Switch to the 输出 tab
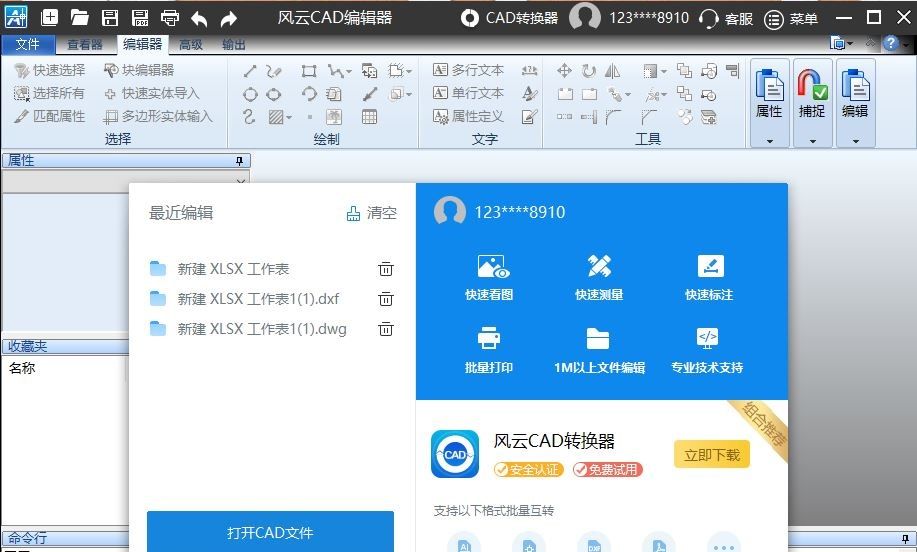Viewport: 917px width, 552px height. click(233, 44)
